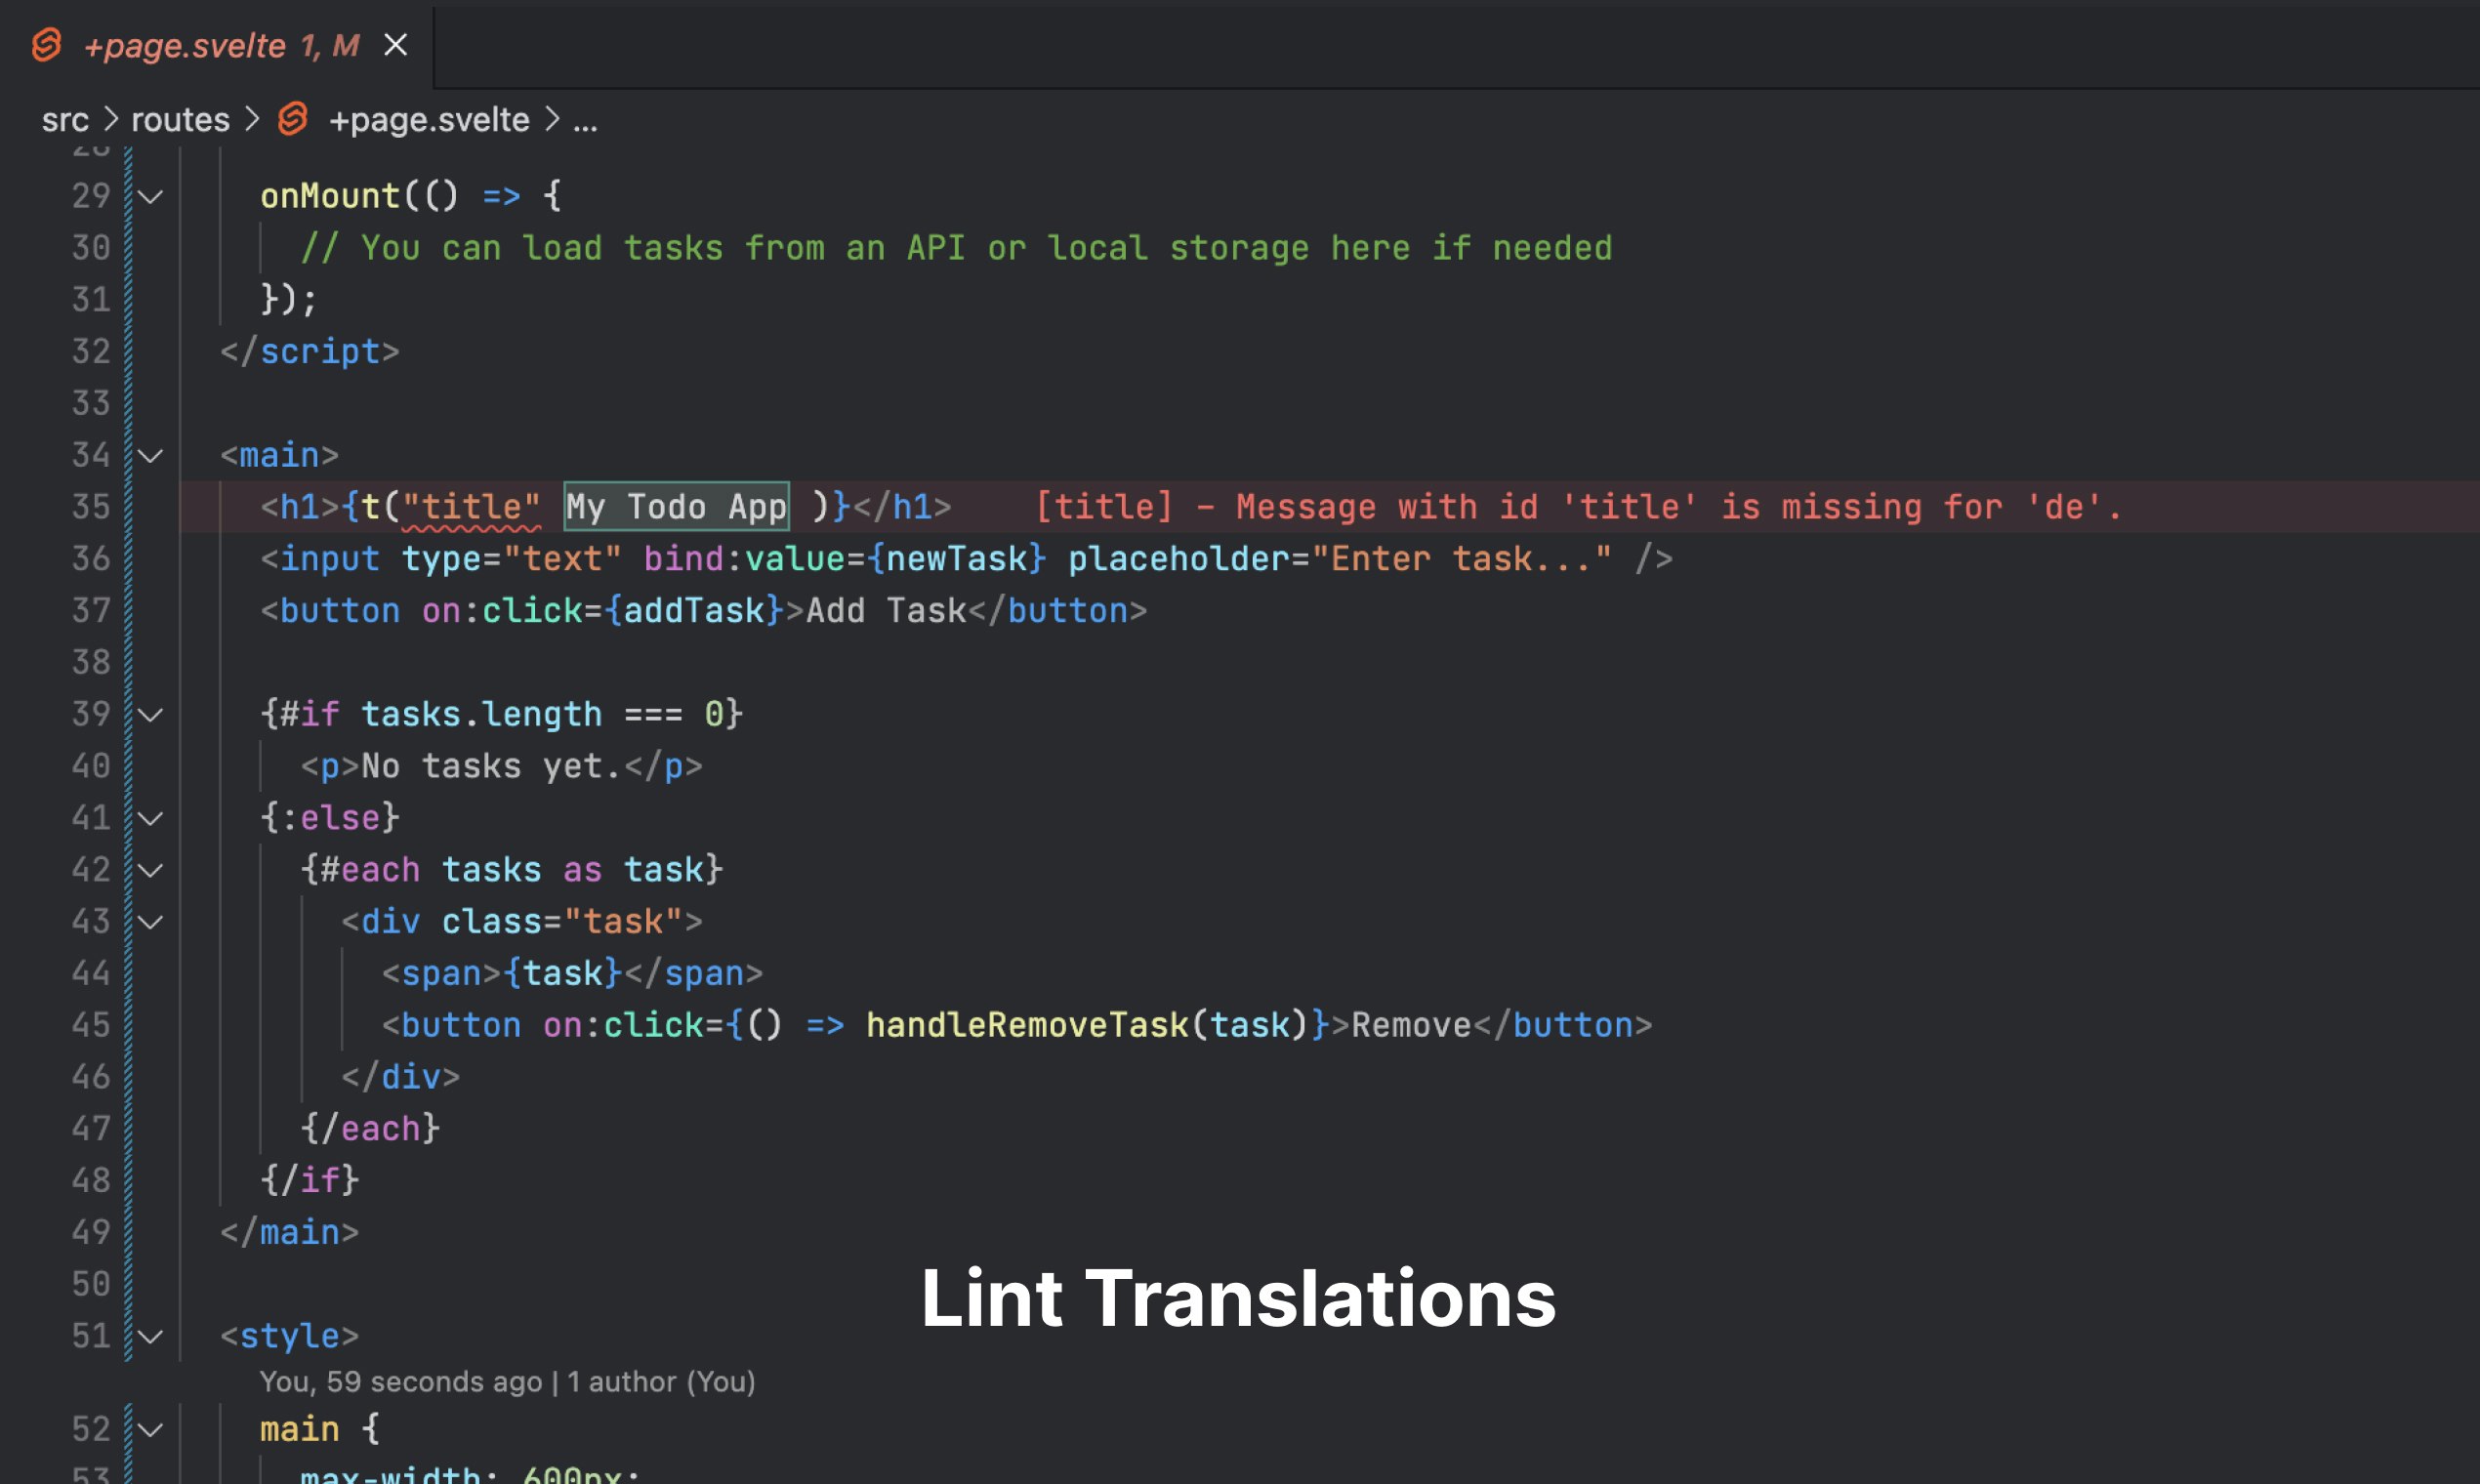This screenshot has height=1484, width=2480.
Task: Click the comment about loading tasks
Action: coord(956,248)
